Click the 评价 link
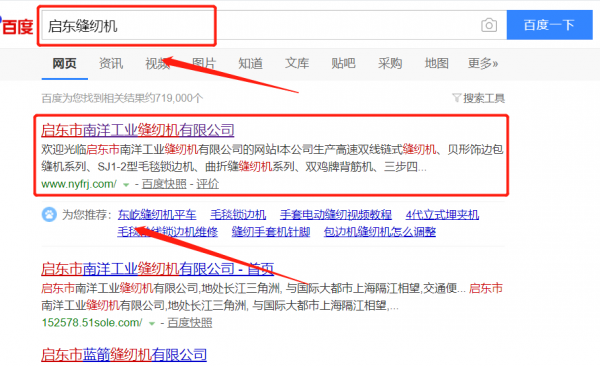The width and height of the screenshot is (600, 366). coord(207,184)
